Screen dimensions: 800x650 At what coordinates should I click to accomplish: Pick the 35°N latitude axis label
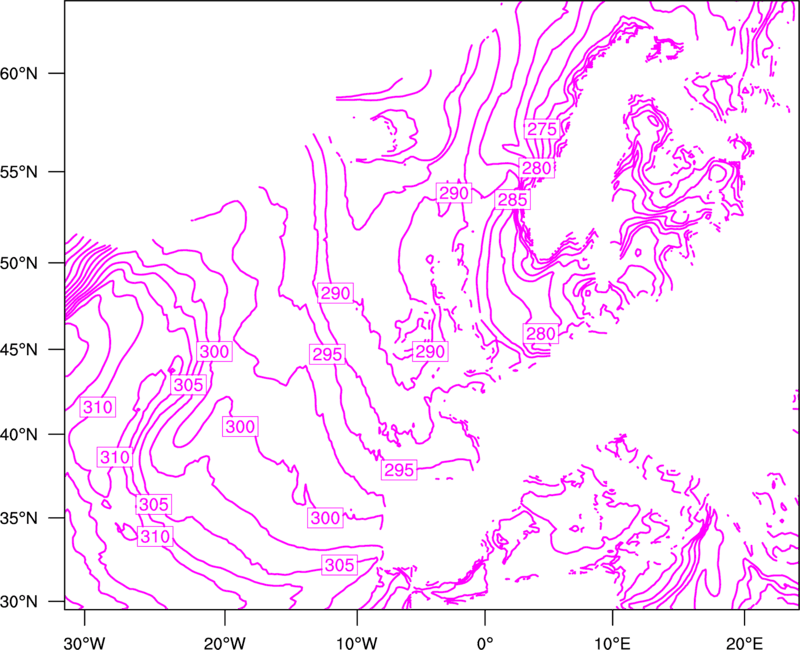click(19, 518)
